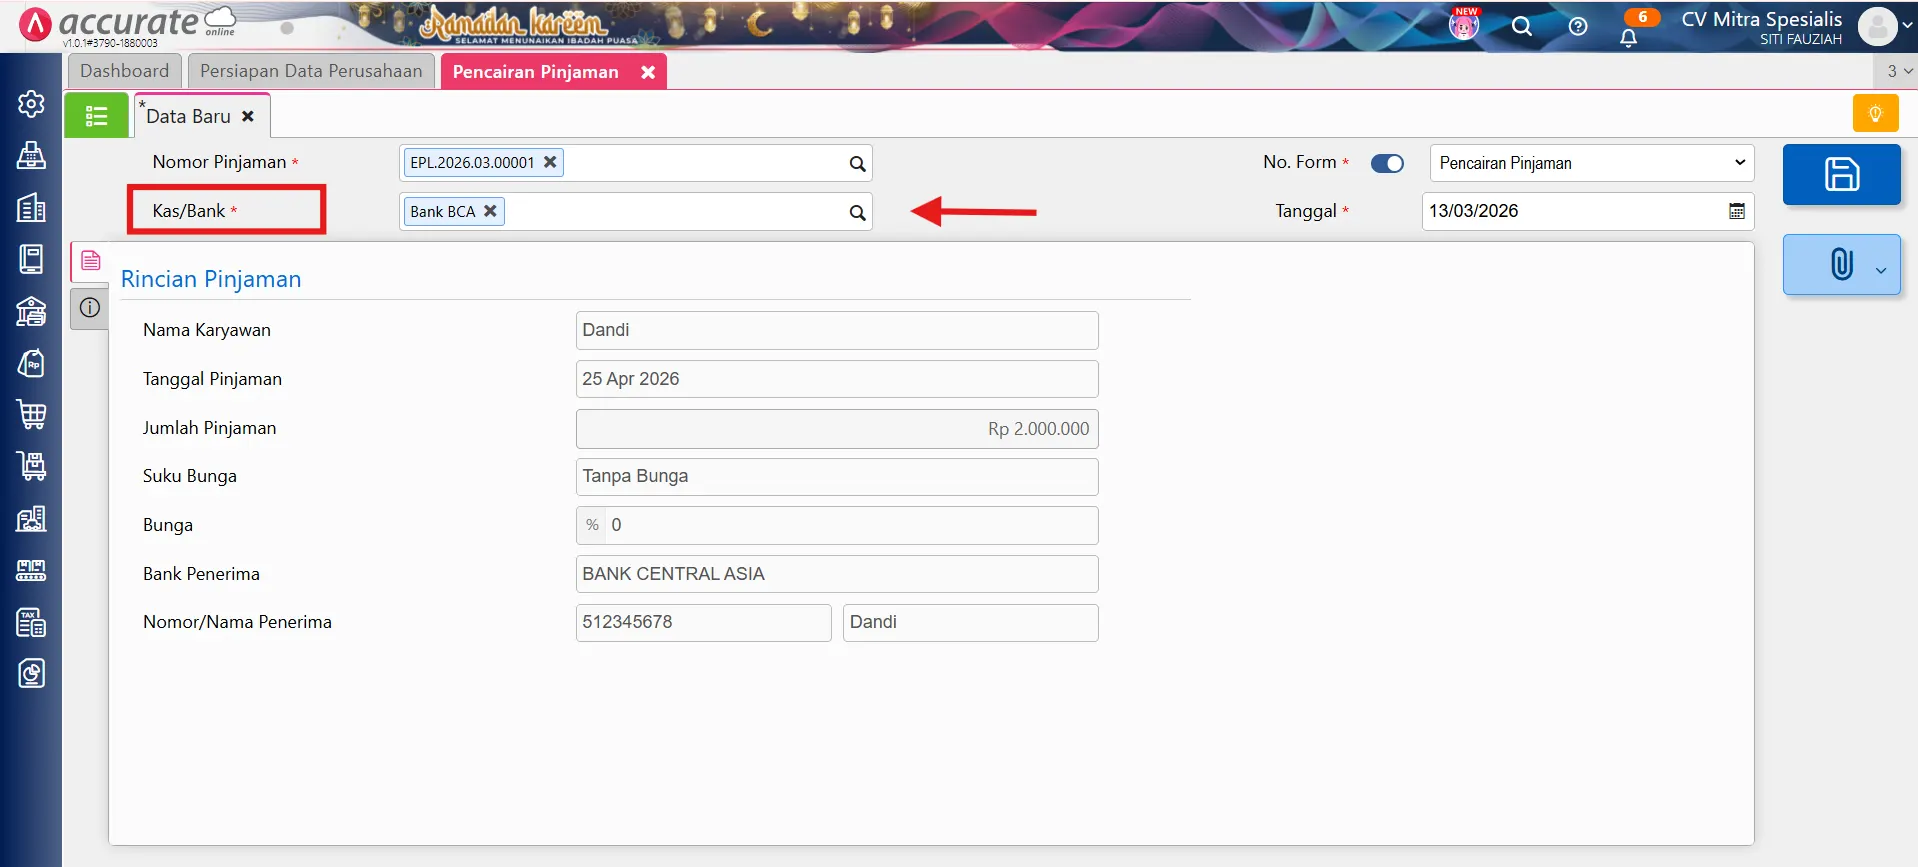The width and height of the screenshot is (1918, 867).
Task: Switch to Persiapan Data Perusahaan tab
Action: (311, 71)
